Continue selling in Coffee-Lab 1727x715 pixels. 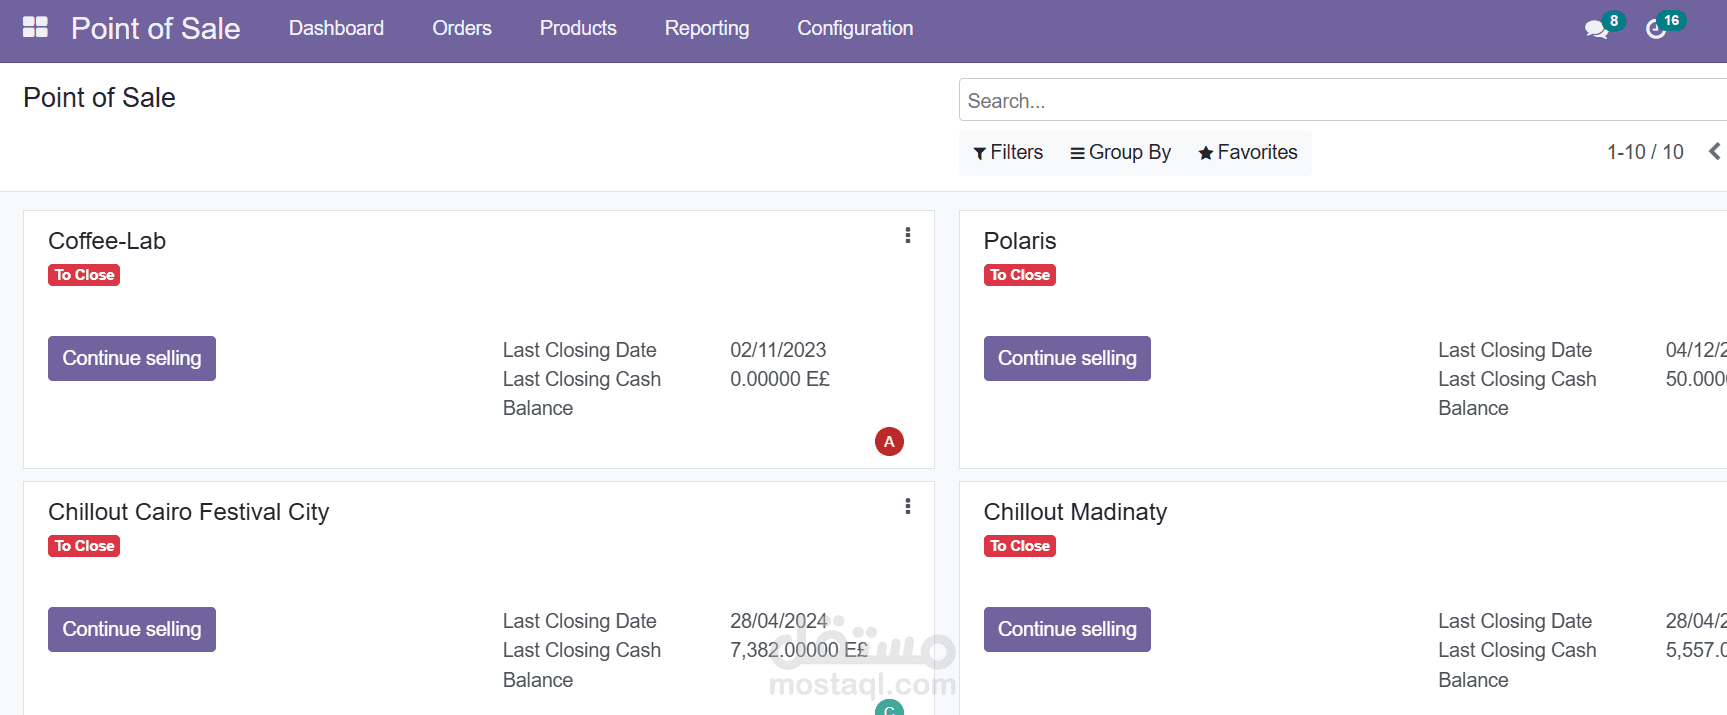[x=132, y=358]
